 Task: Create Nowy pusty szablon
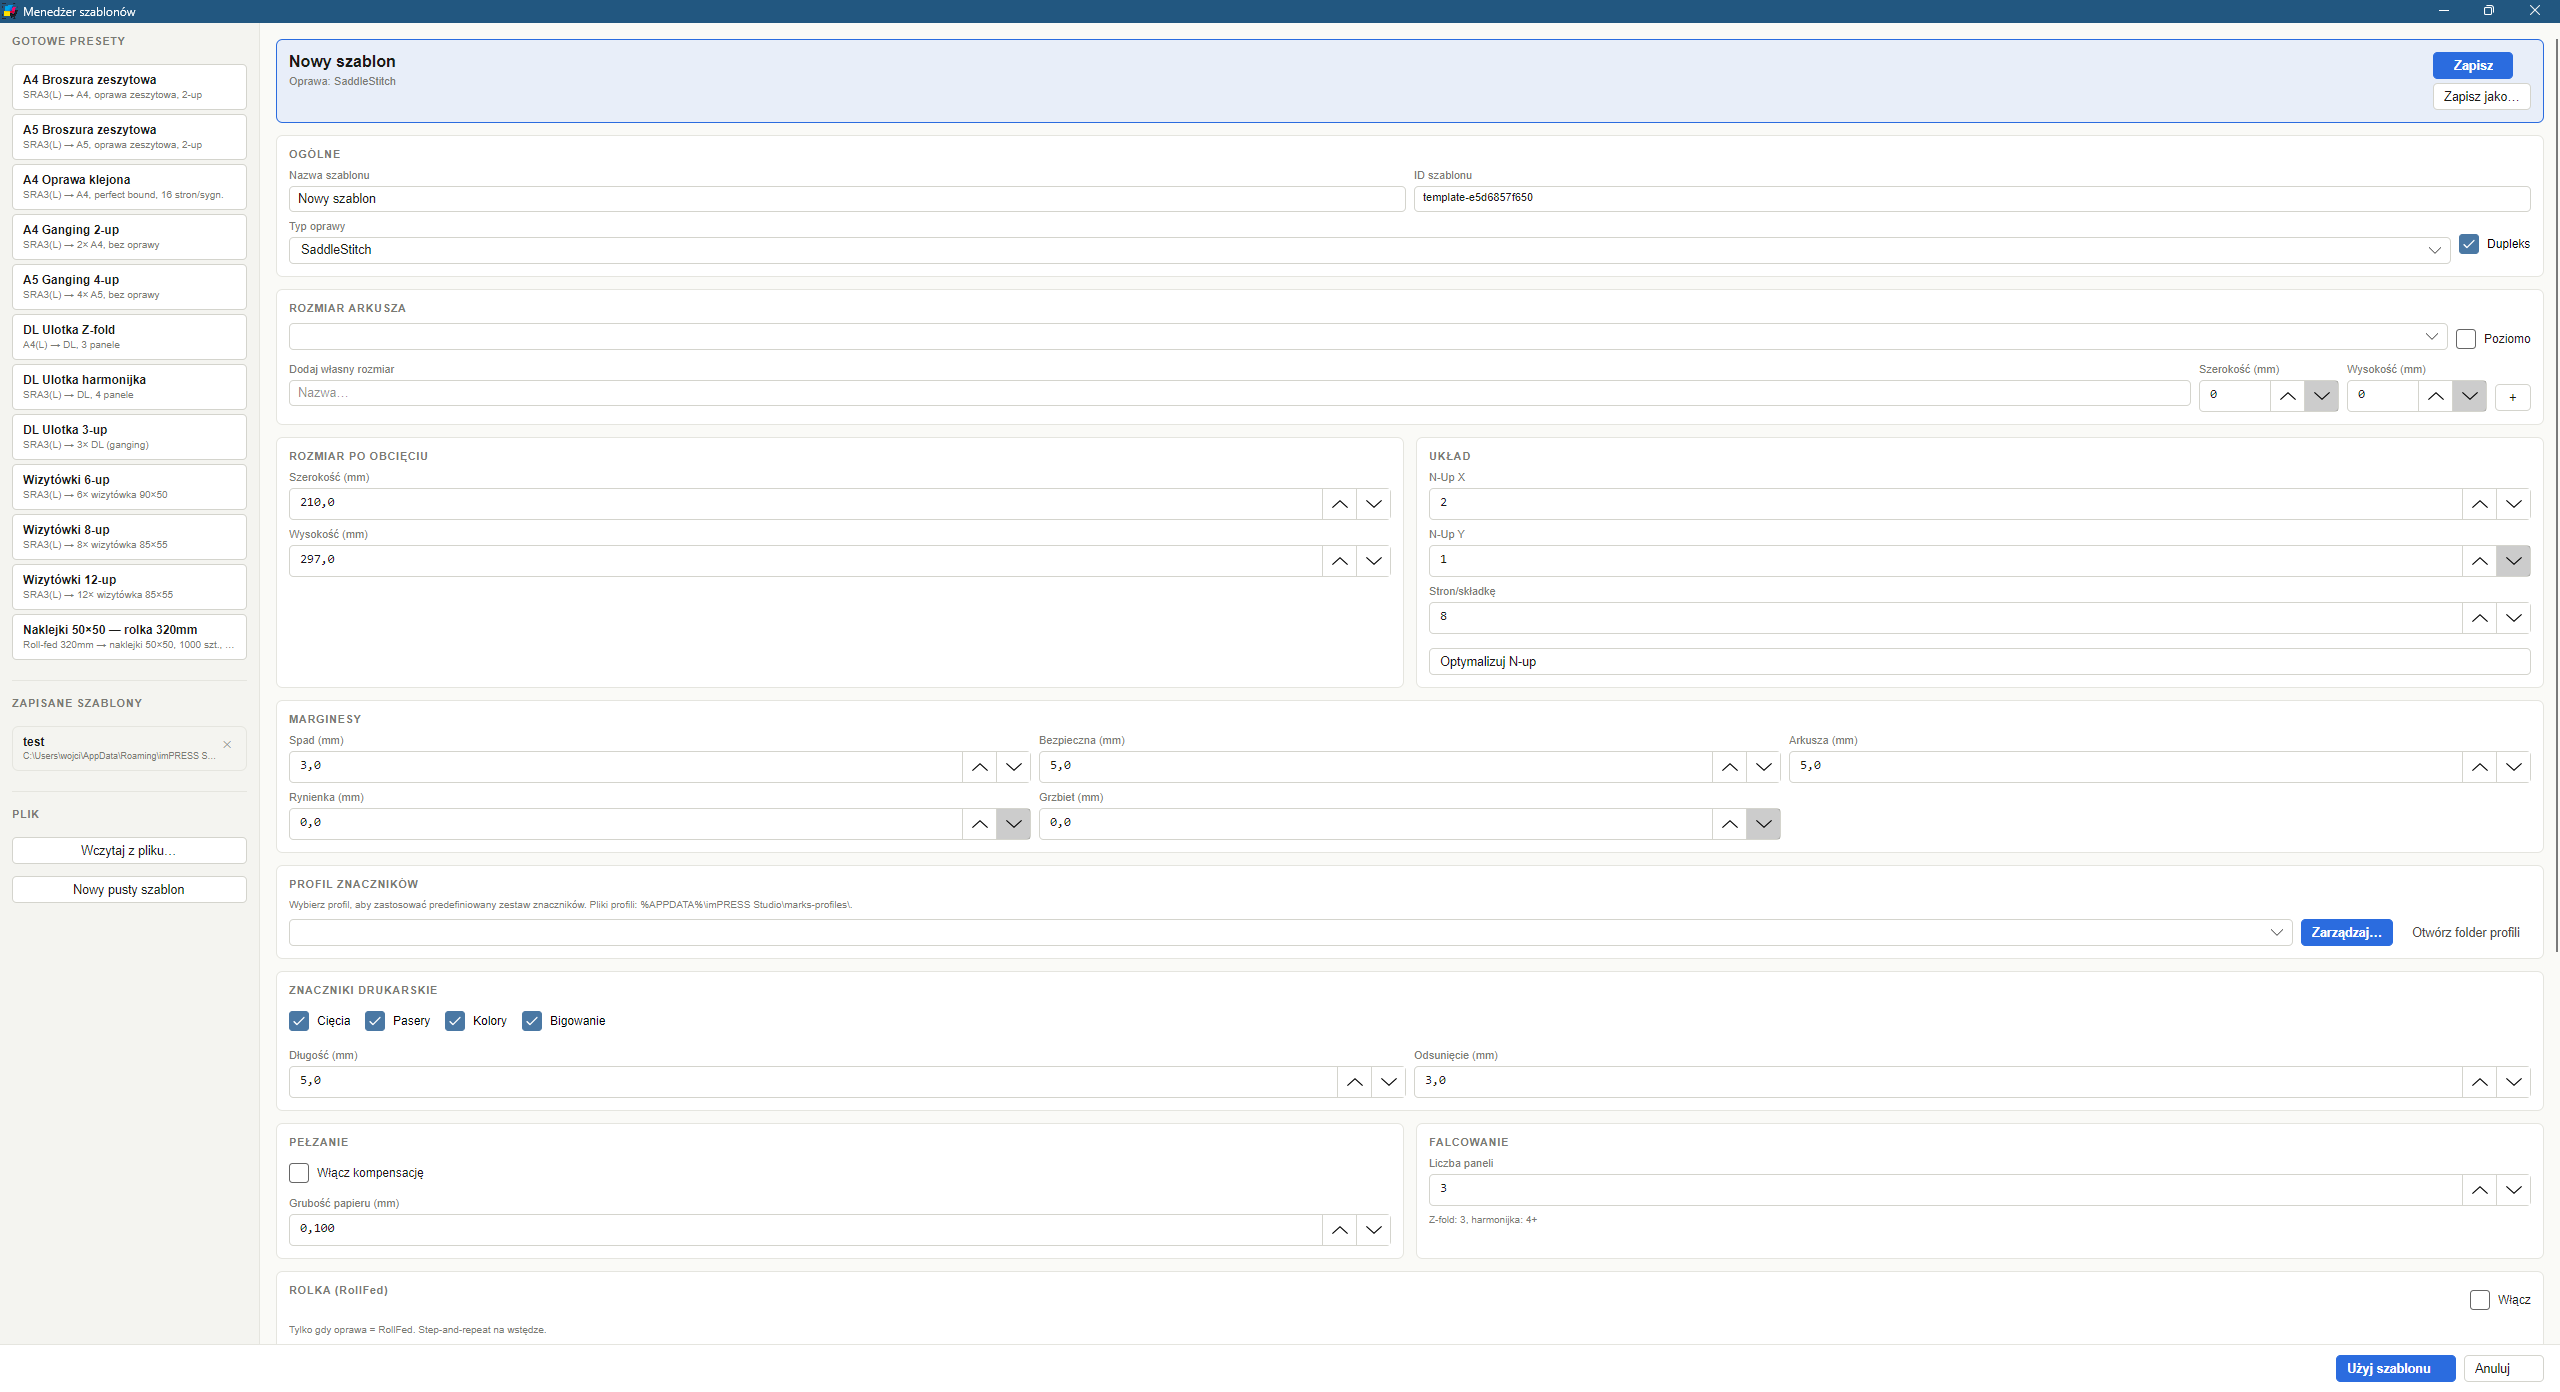129,890
